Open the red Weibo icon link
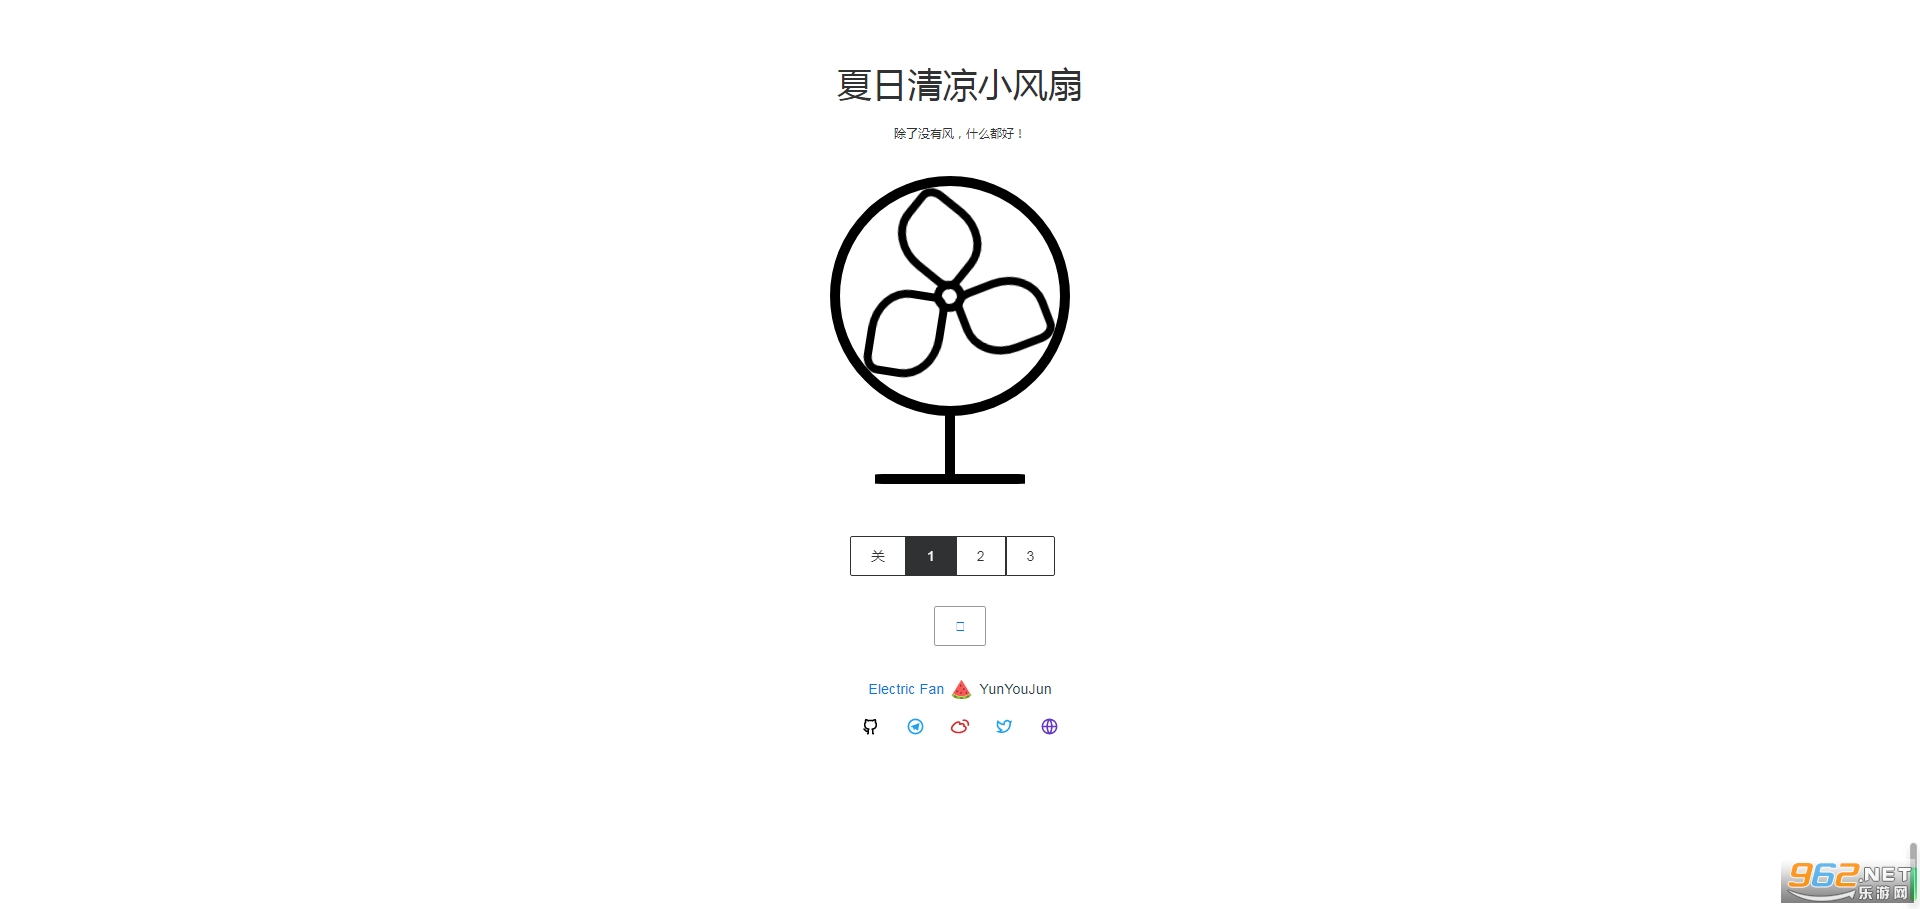This screenshot has width=1920, height=909. (960, 727)
